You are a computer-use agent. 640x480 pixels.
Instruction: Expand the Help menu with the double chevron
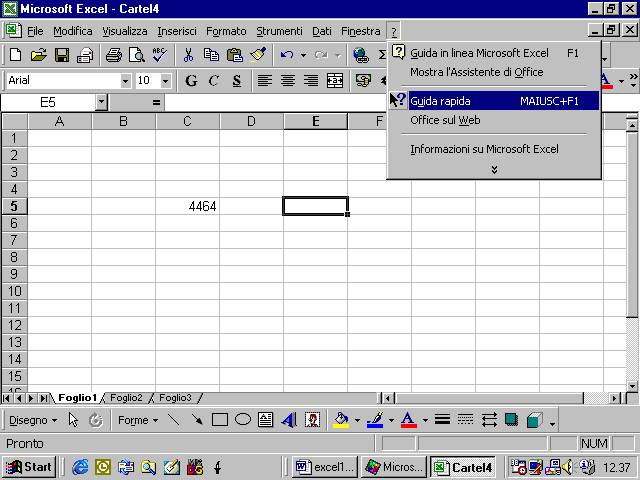(x=494, y=170)
